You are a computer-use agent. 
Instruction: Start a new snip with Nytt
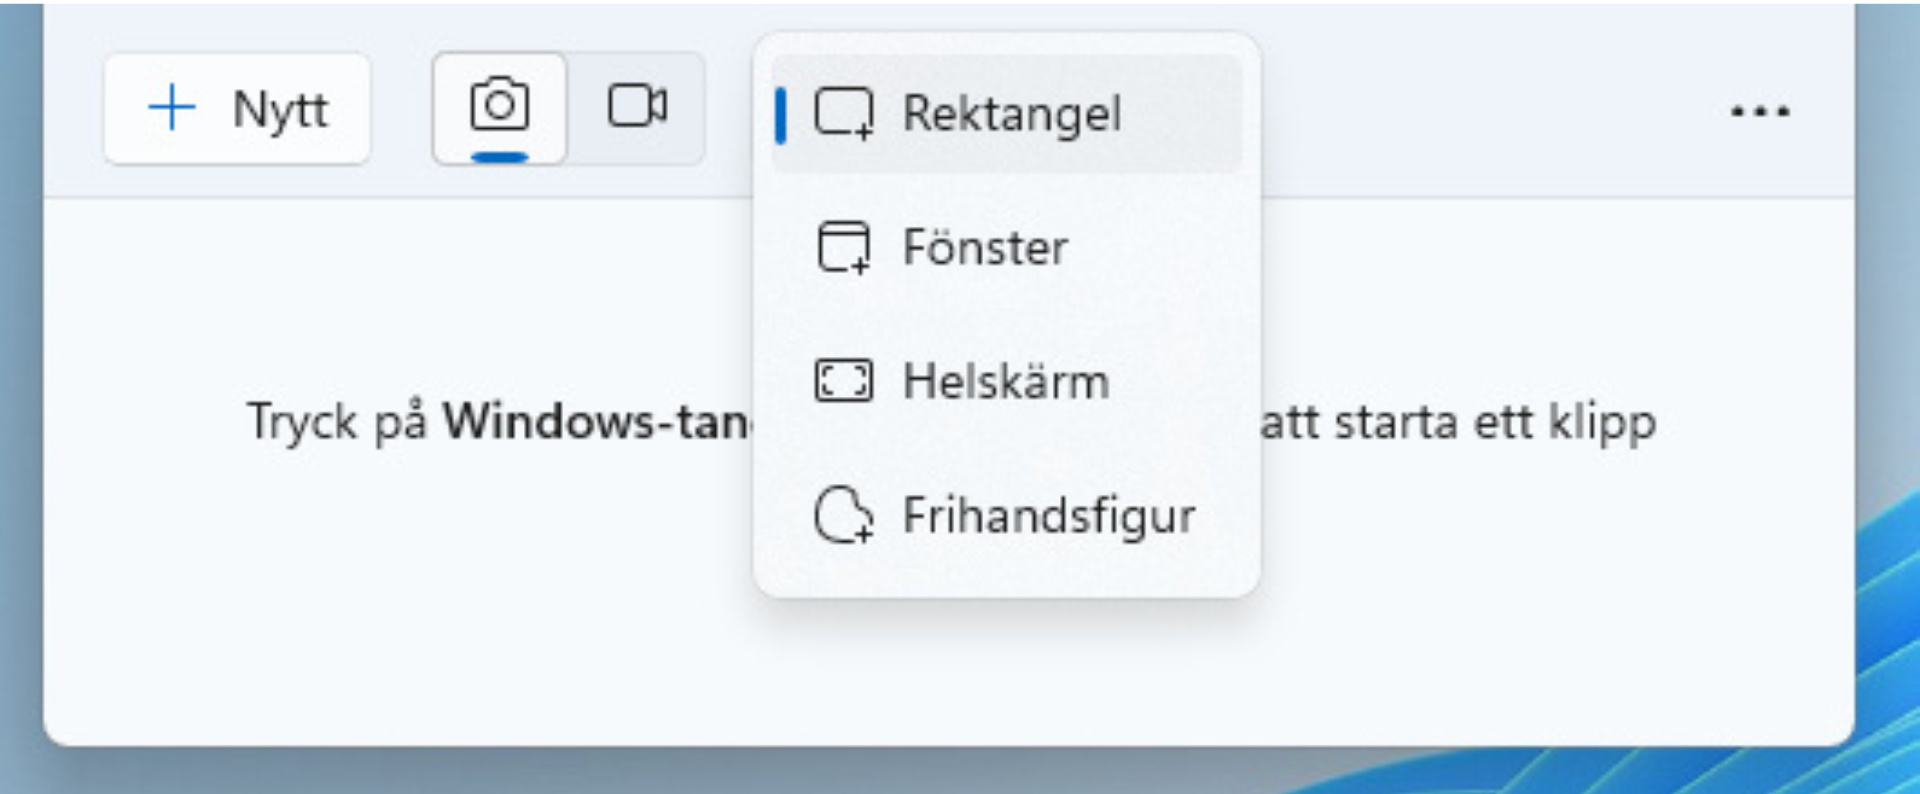(237, 109)
